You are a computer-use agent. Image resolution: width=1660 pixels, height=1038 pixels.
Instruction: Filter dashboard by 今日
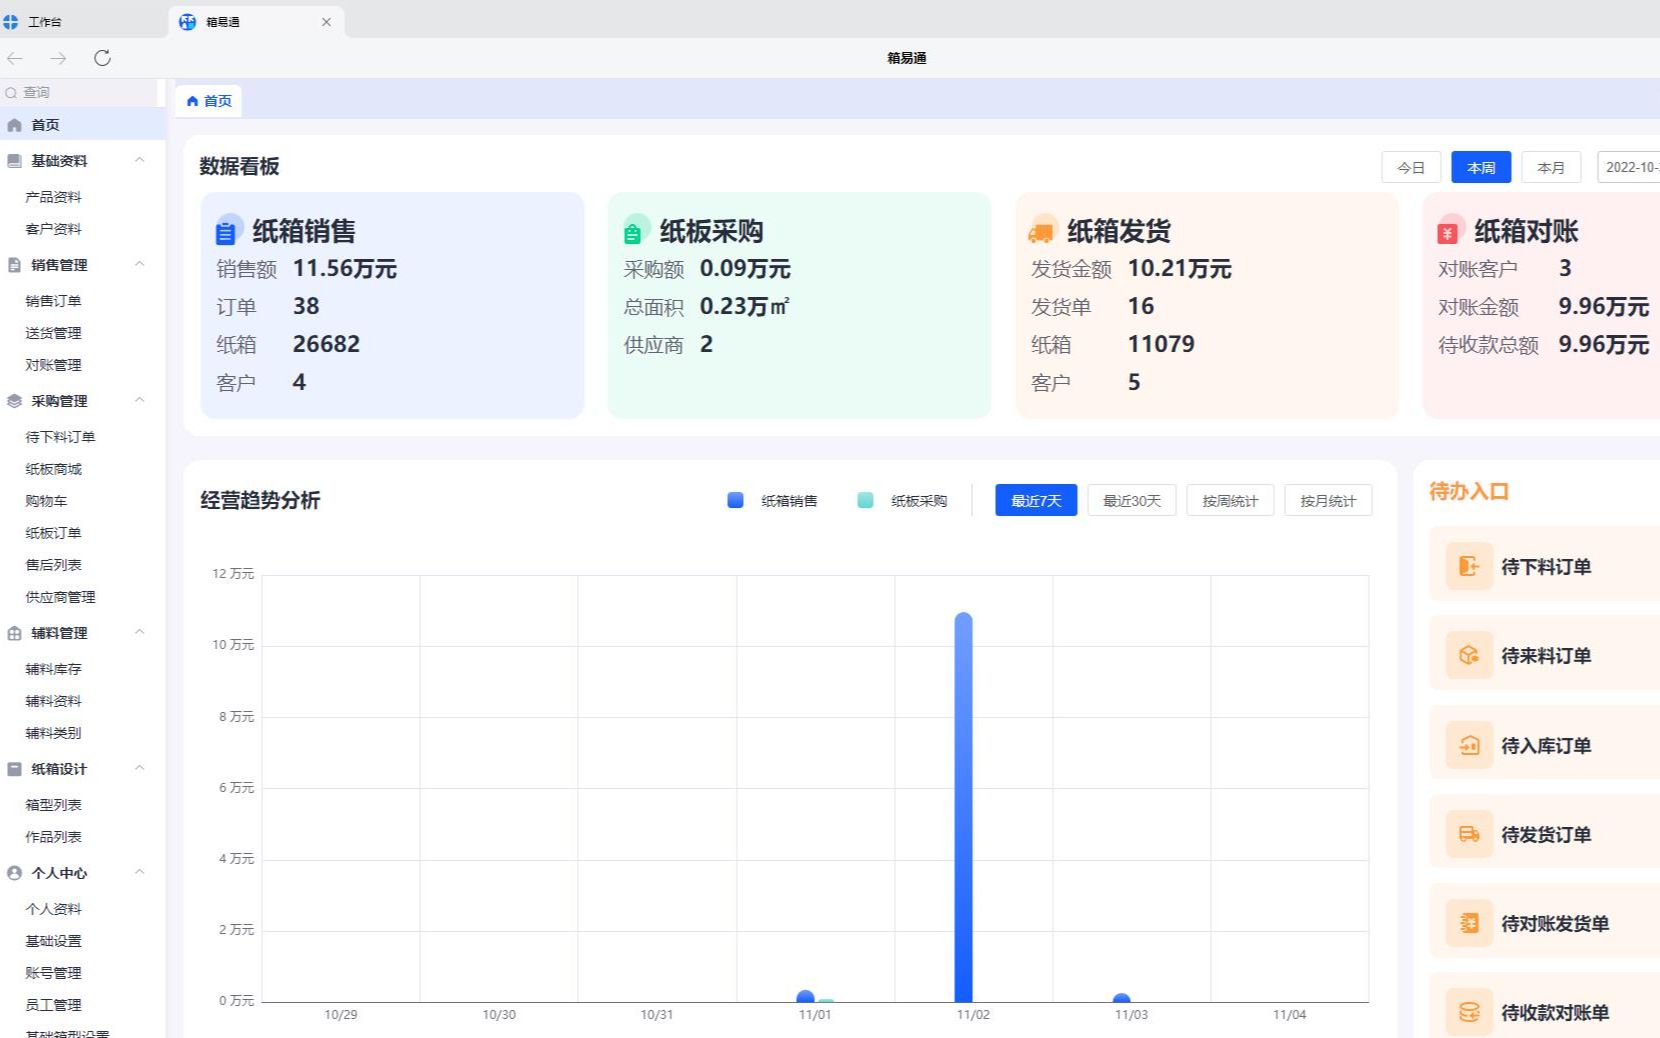pos(1411,167)
